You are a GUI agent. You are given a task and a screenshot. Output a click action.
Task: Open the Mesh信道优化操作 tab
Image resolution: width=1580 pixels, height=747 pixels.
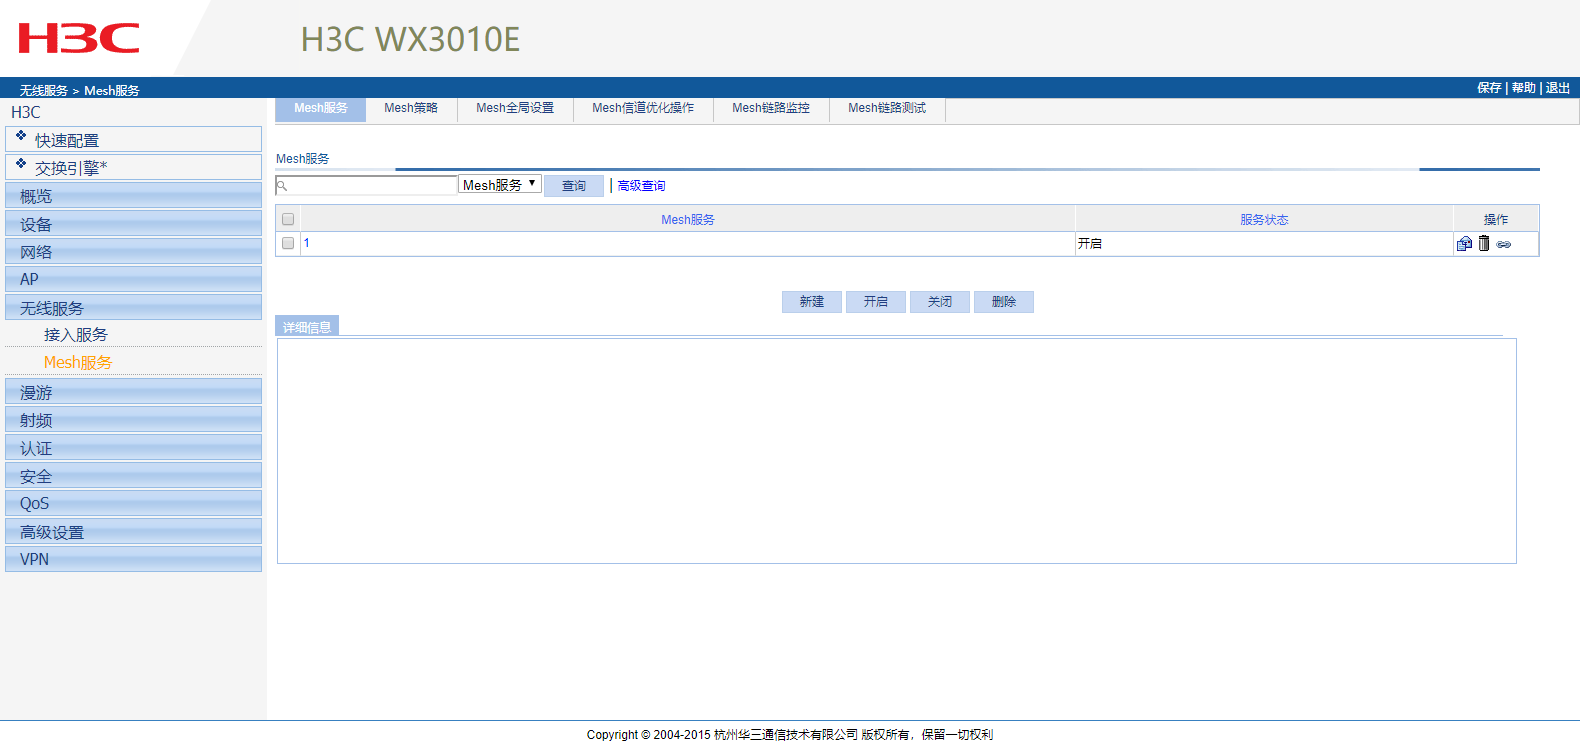[x=643, y=108]
